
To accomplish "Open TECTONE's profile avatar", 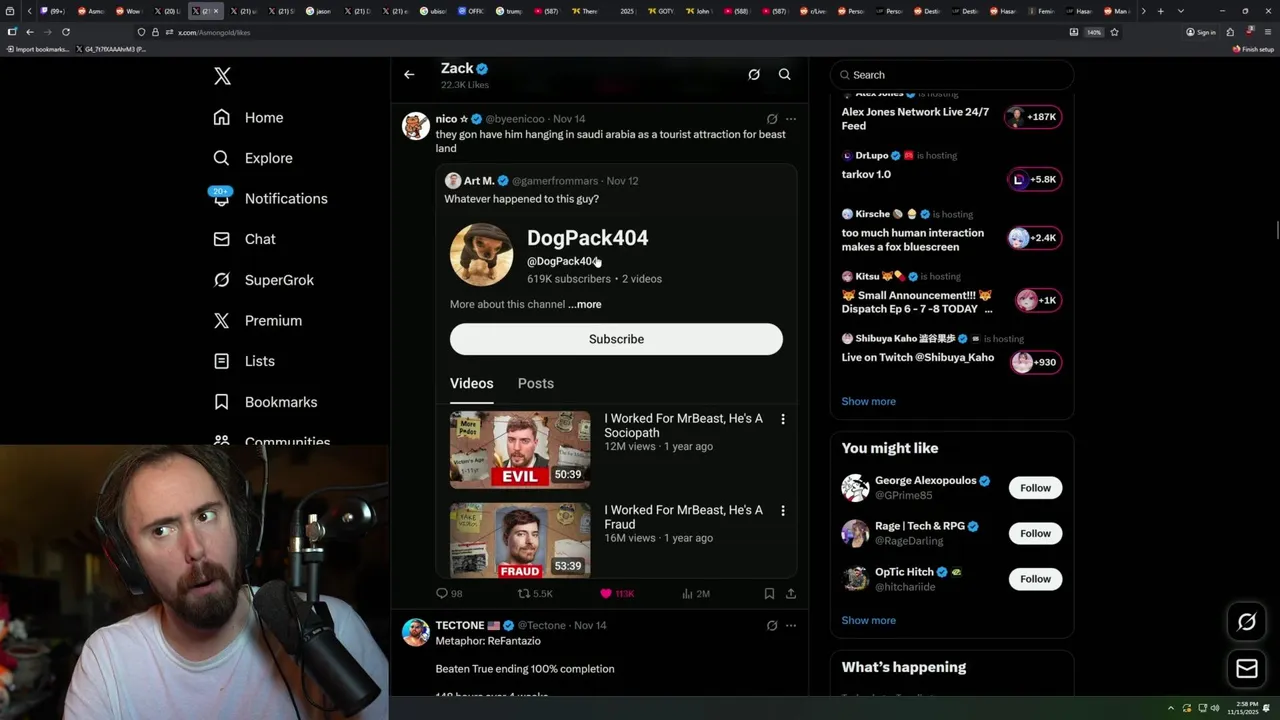I will tap(415, 632).
